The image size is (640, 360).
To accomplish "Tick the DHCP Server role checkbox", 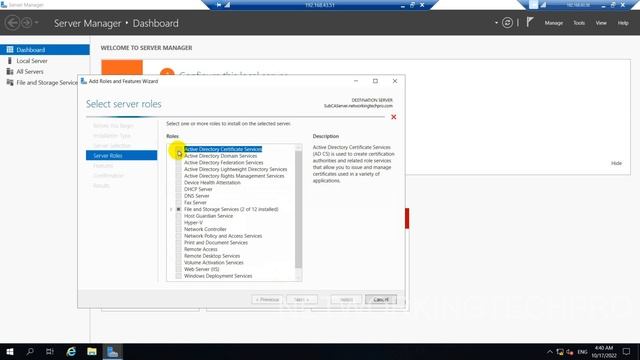I will 179,189.
